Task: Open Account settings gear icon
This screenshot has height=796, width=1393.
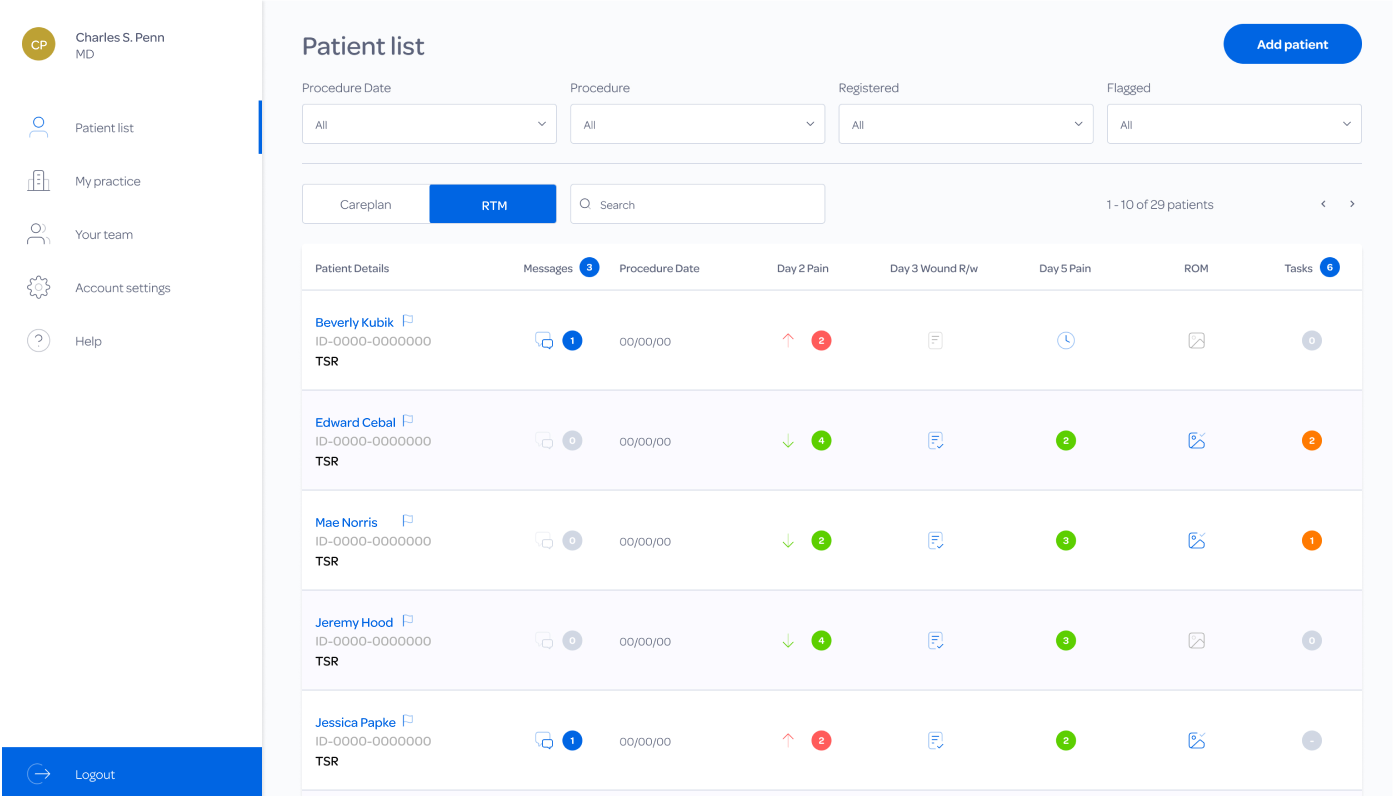Action: coord(38,288)
